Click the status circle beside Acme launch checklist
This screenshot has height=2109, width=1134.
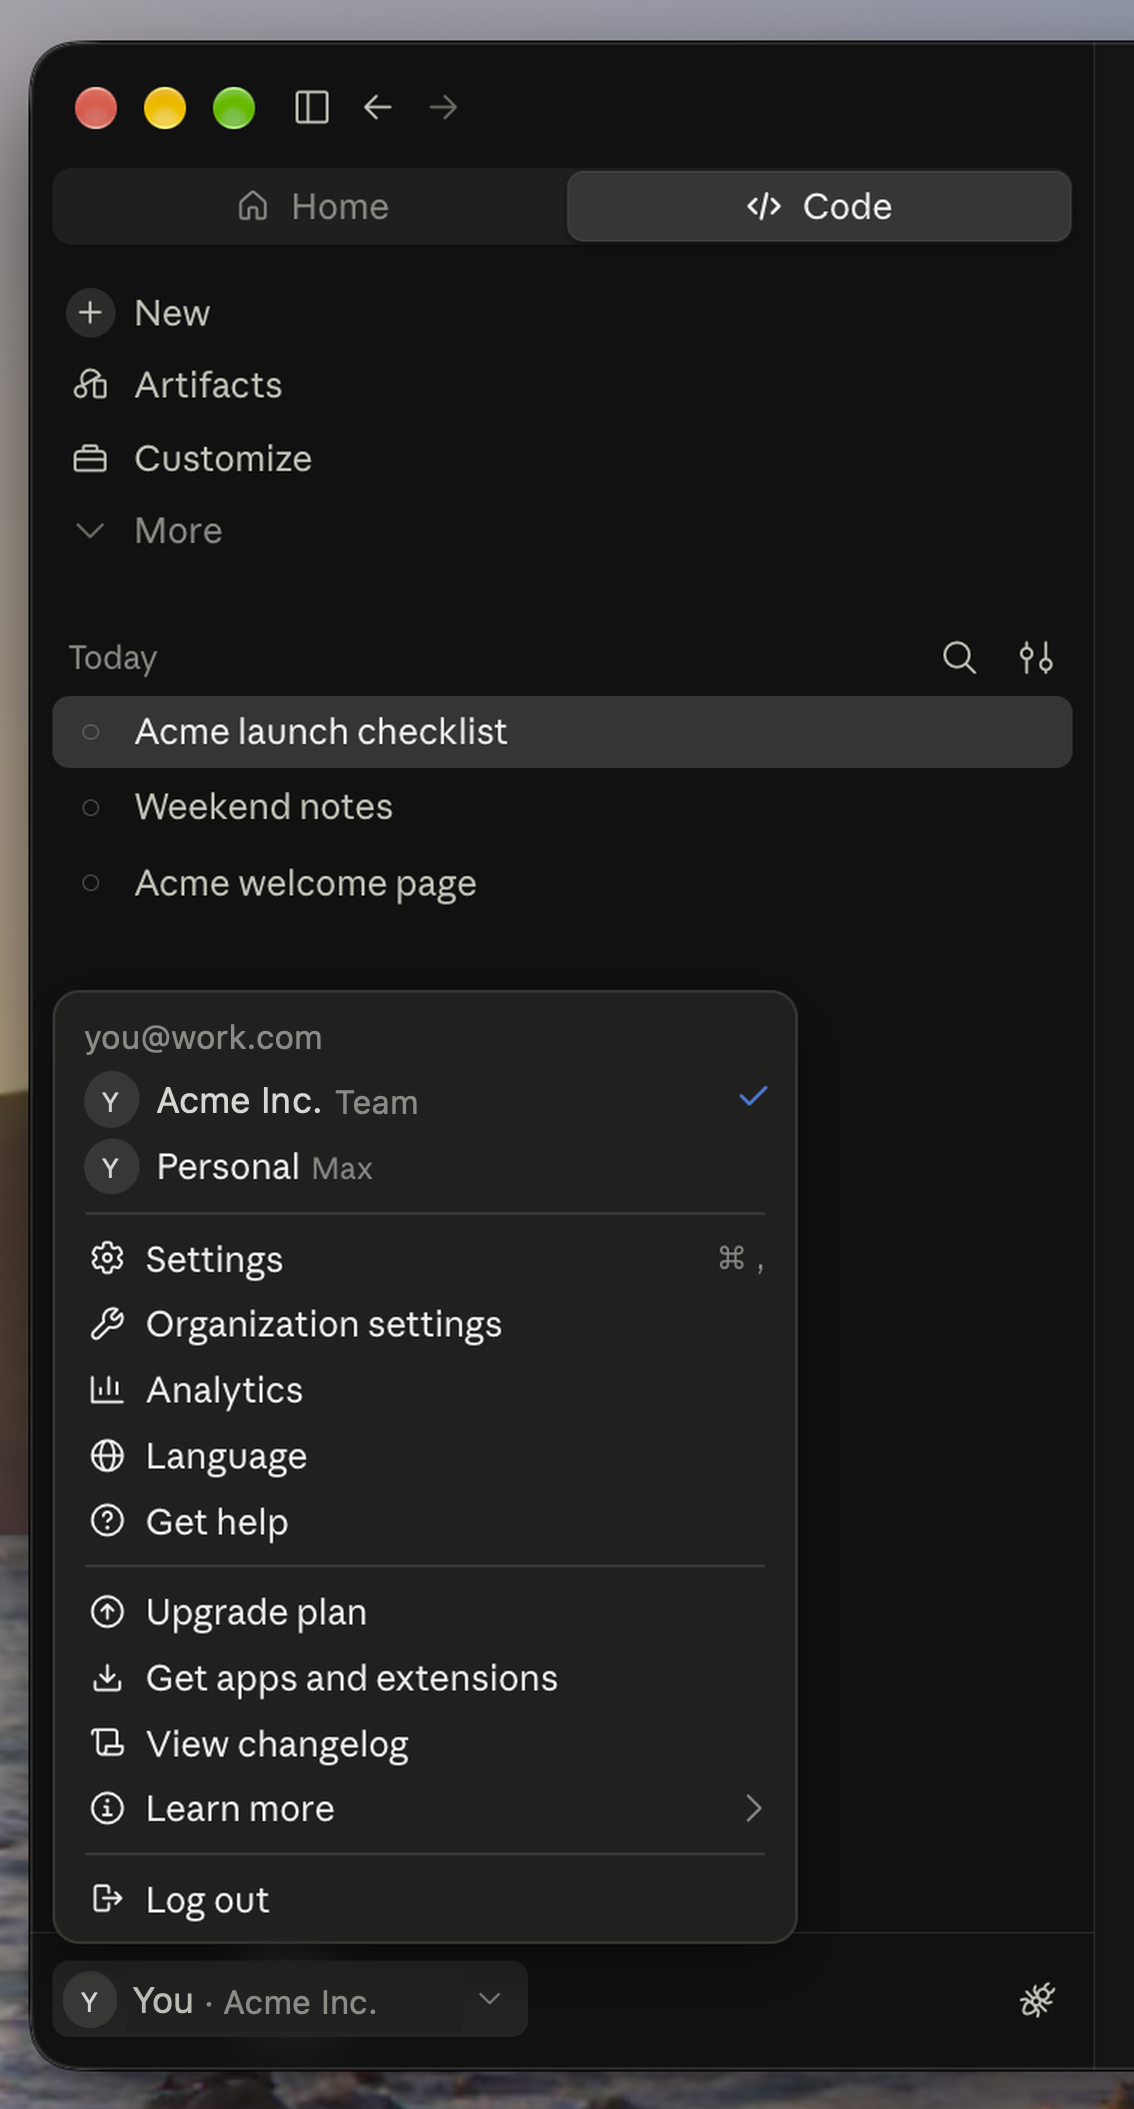(x=91, y=732)
